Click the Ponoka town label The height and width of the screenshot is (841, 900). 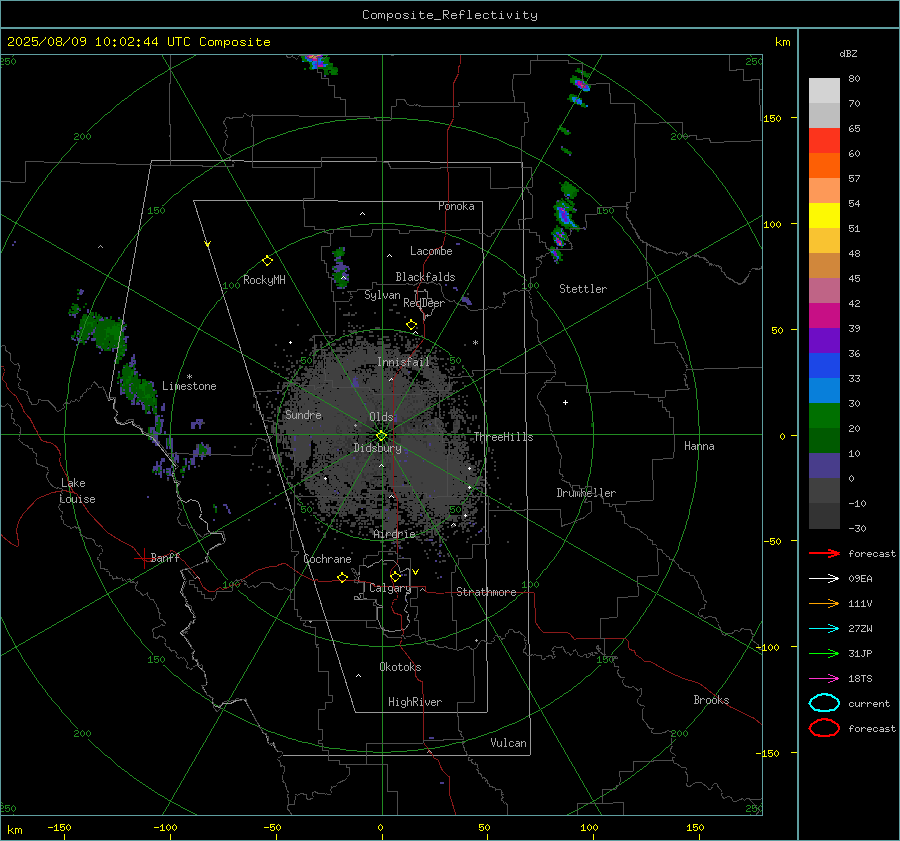point(456,206)
